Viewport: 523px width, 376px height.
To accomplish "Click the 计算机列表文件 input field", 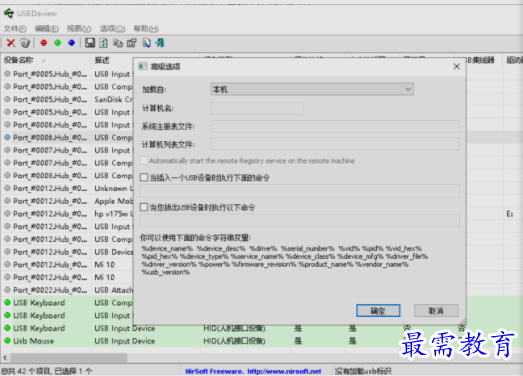I will (335, 144).
